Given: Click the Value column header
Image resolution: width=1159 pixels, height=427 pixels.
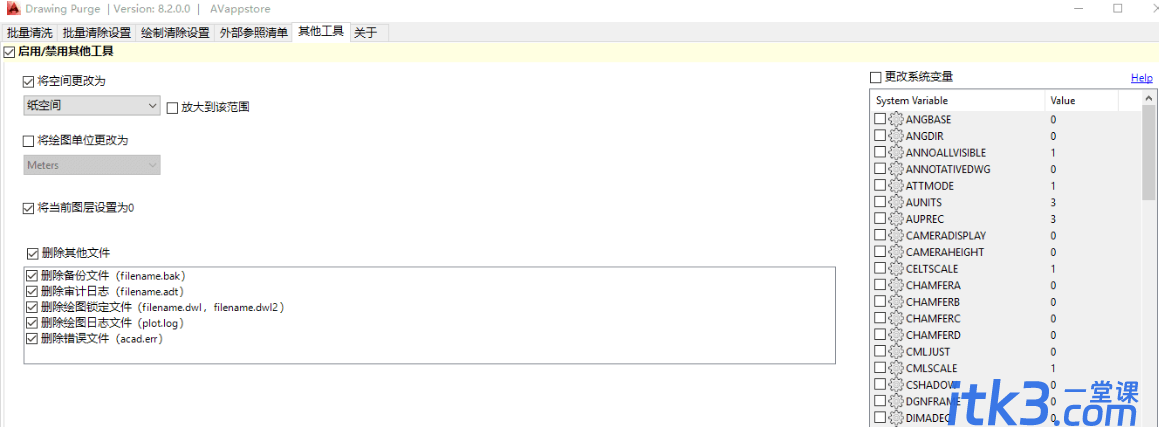Looking at the screenshot, I should [x=1082, y=100].
